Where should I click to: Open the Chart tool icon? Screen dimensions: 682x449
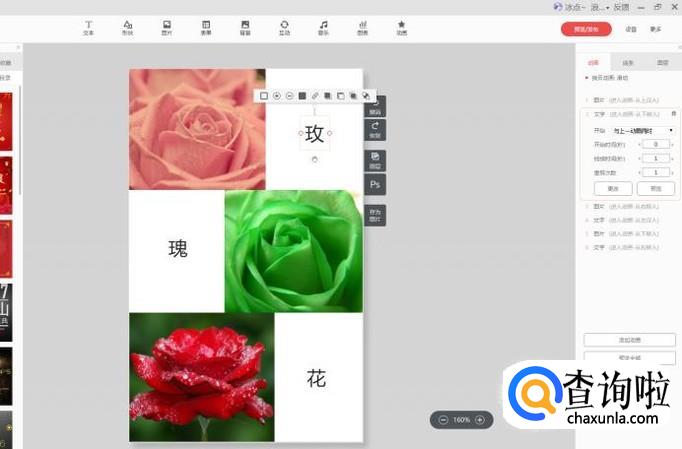click(x=363, y=28)
